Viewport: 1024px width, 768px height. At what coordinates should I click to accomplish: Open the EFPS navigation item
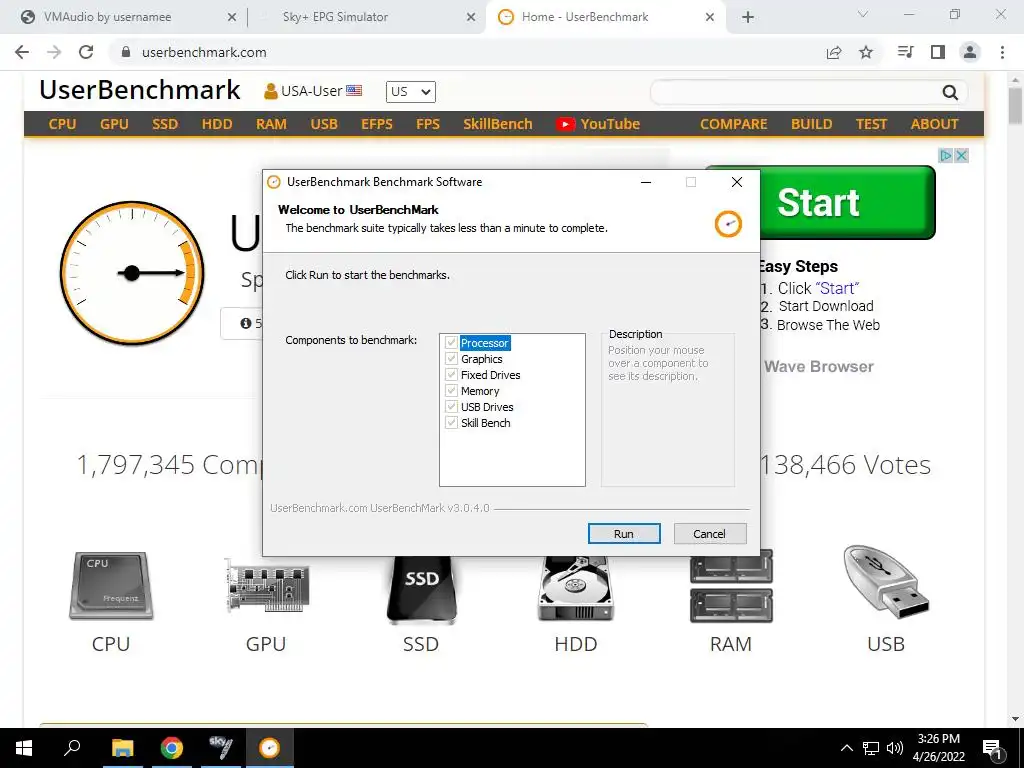click(377, 124)
